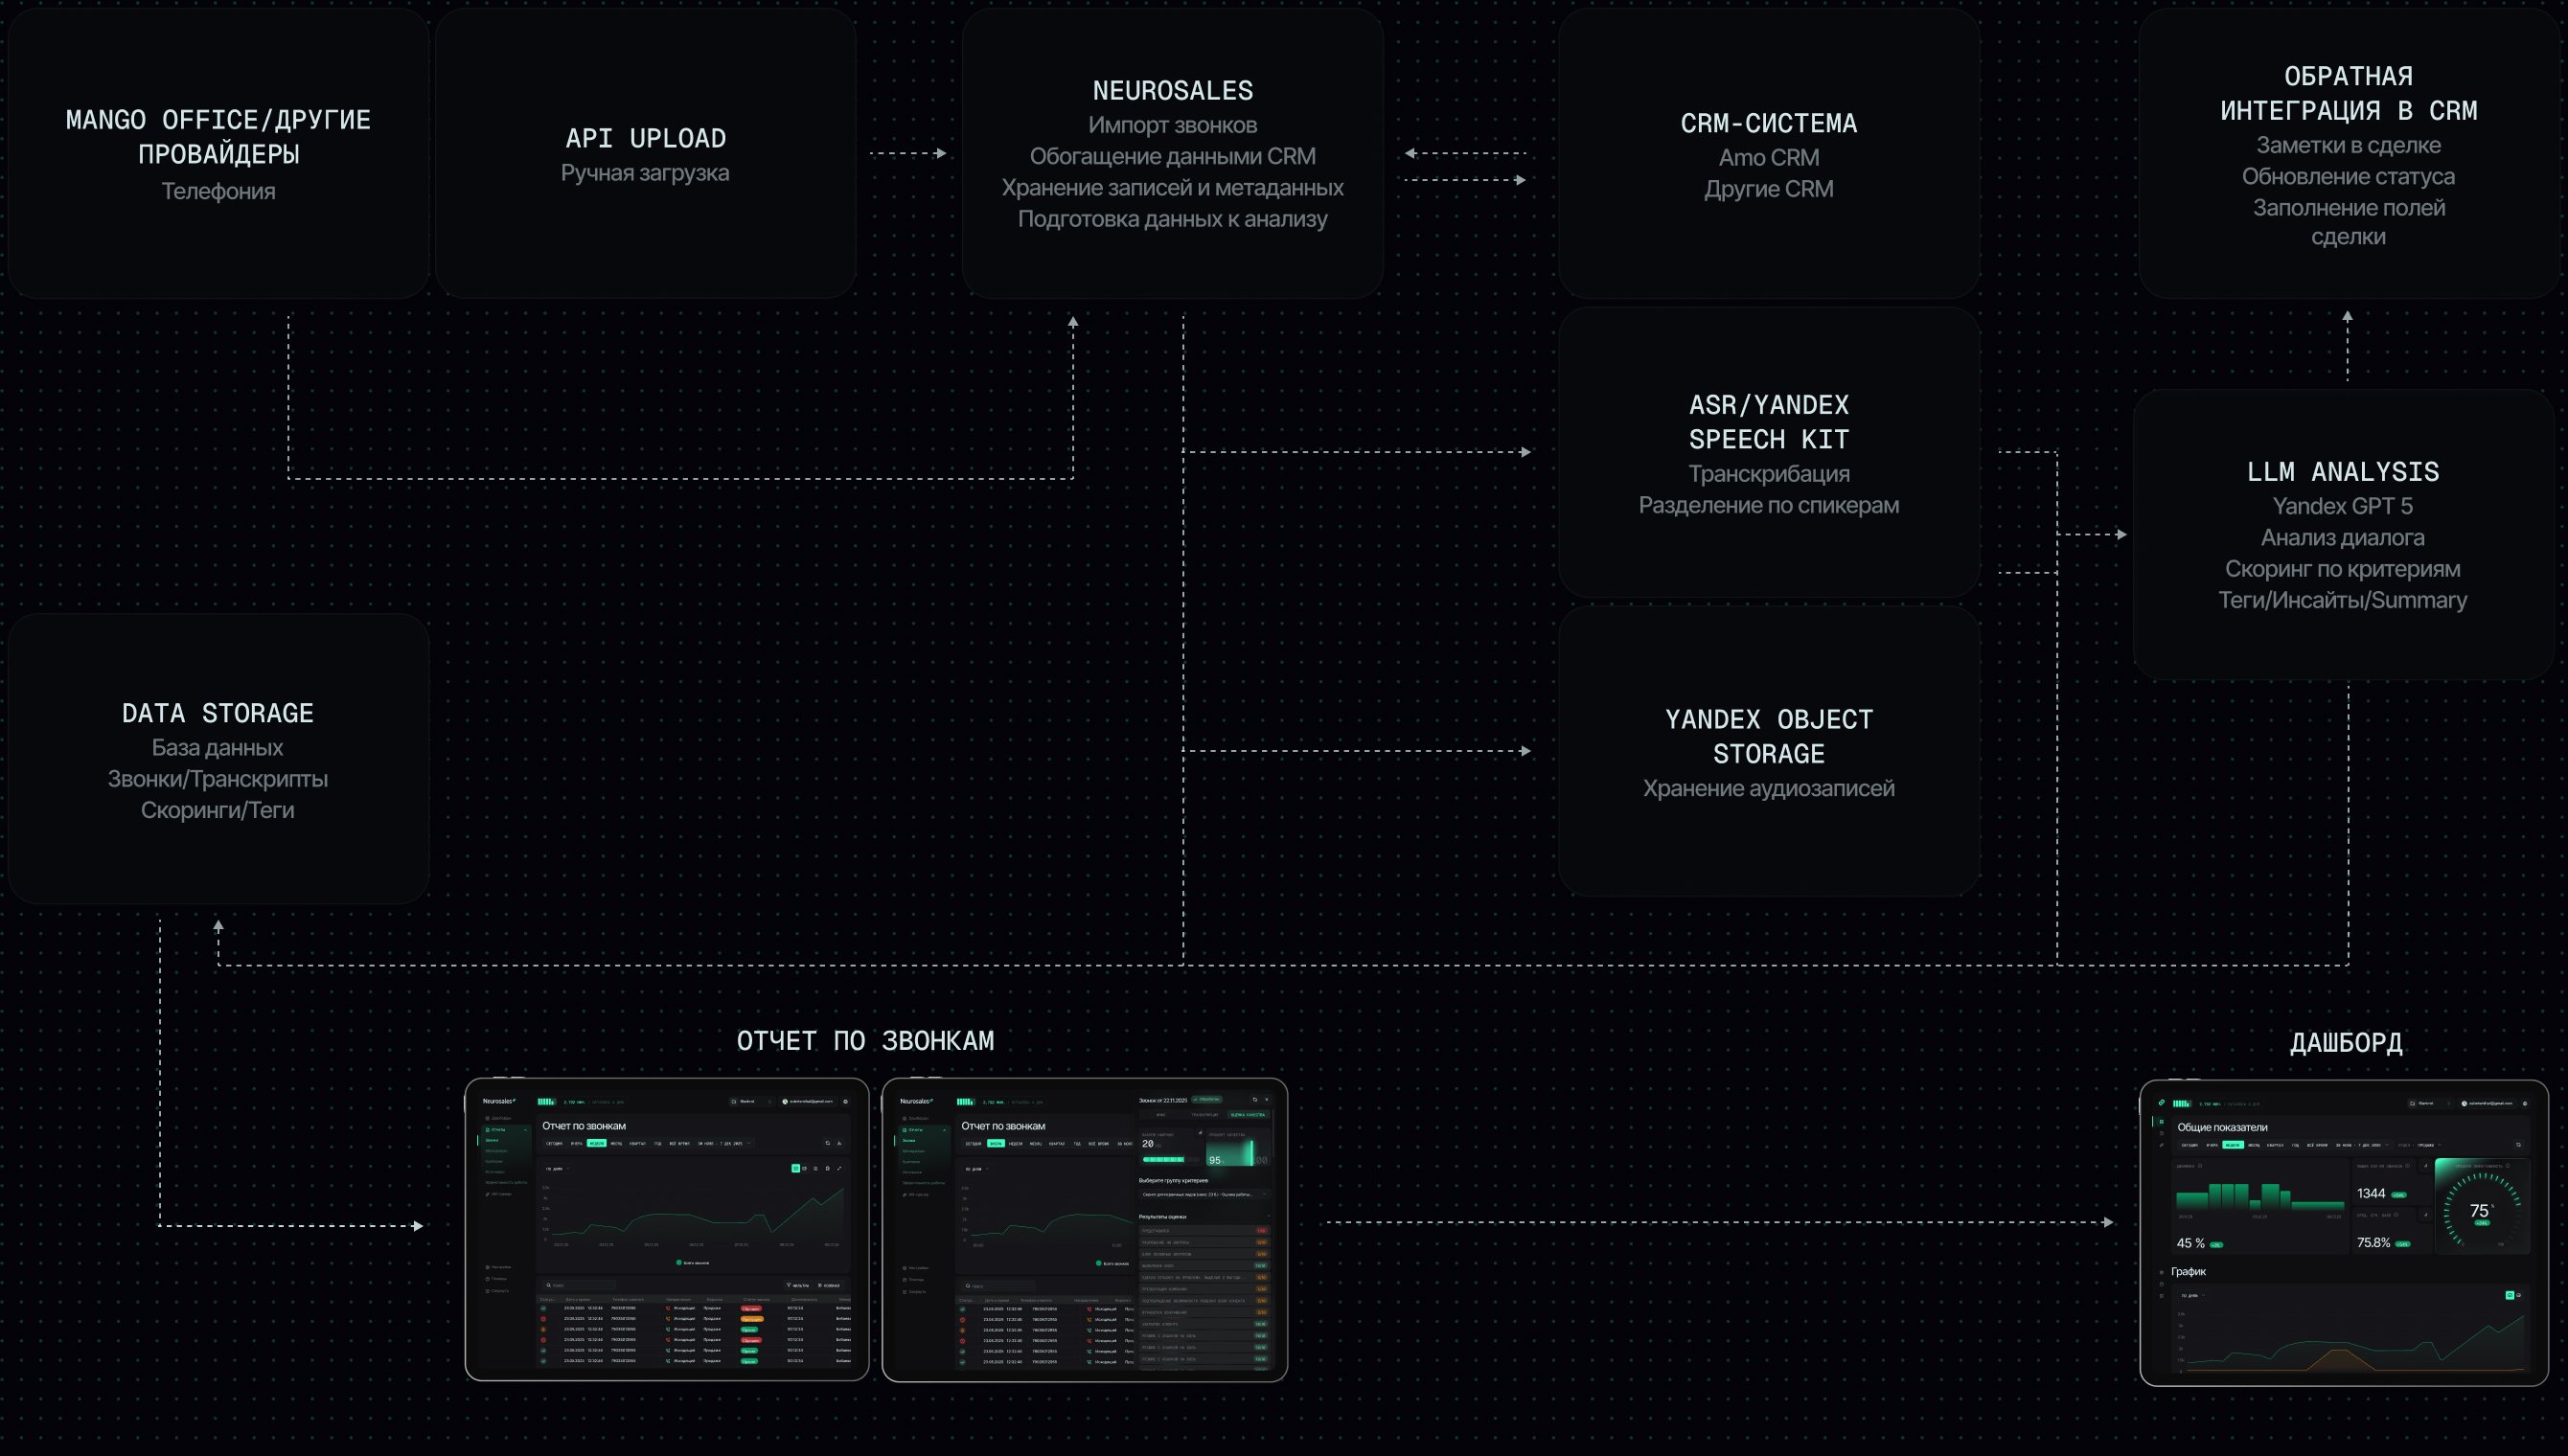Open 'По дням' dropdown in dashboard График section
This screenshot has width=2568, height=1456.
coord(2192,1296)
